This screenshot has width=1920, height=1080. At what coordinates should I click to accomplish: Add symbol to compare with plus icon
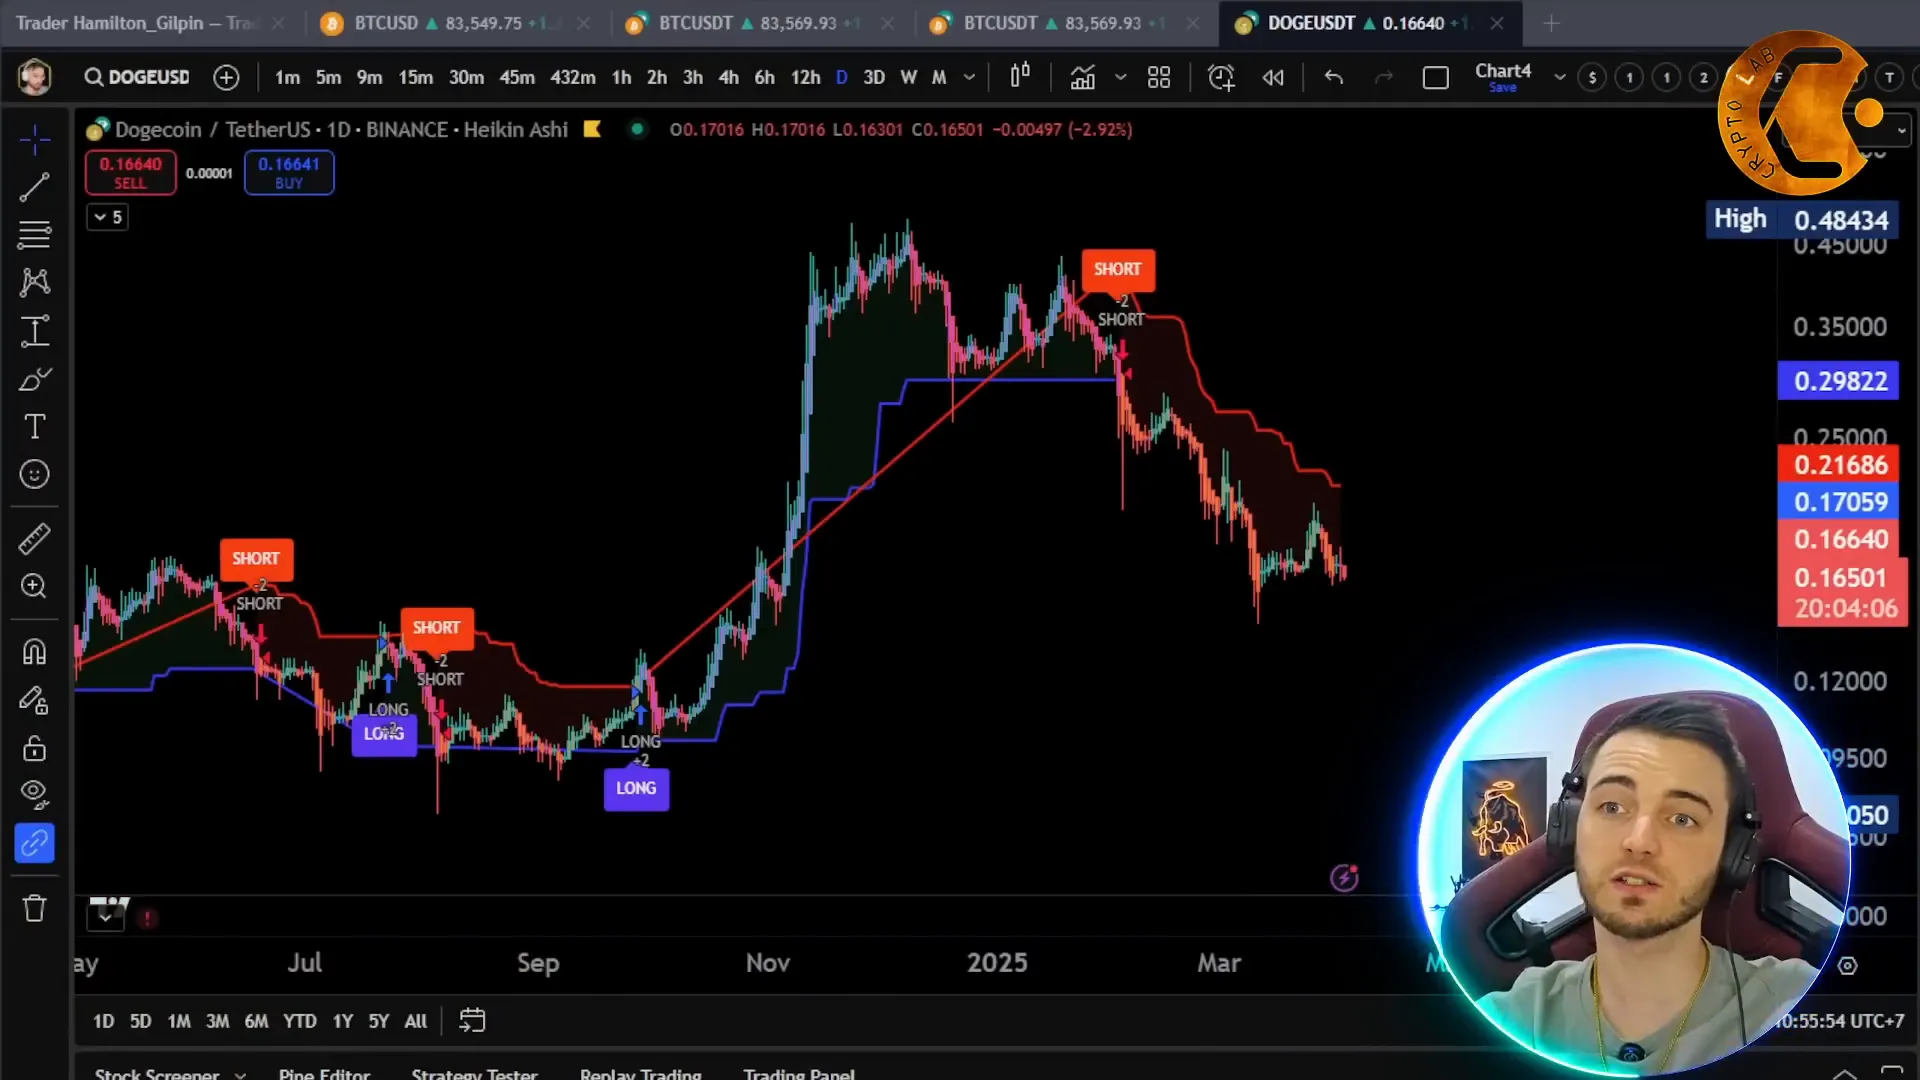[226, 77]
